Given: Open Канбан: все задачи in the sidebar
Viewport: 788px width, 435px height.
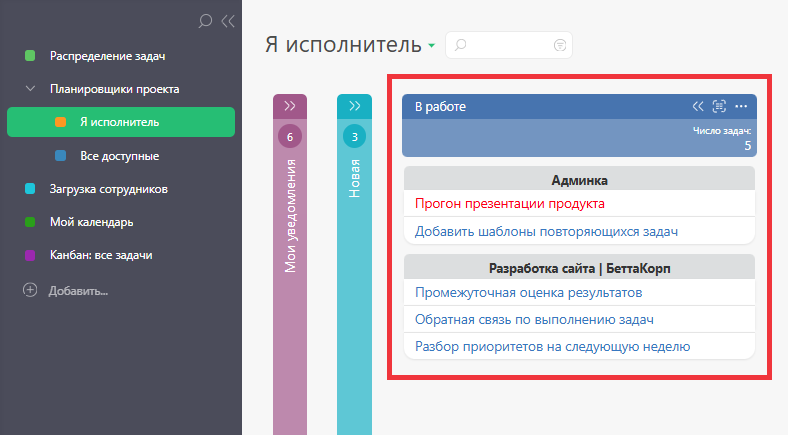Looking at the screenshot, I should (x=101, y=255).
